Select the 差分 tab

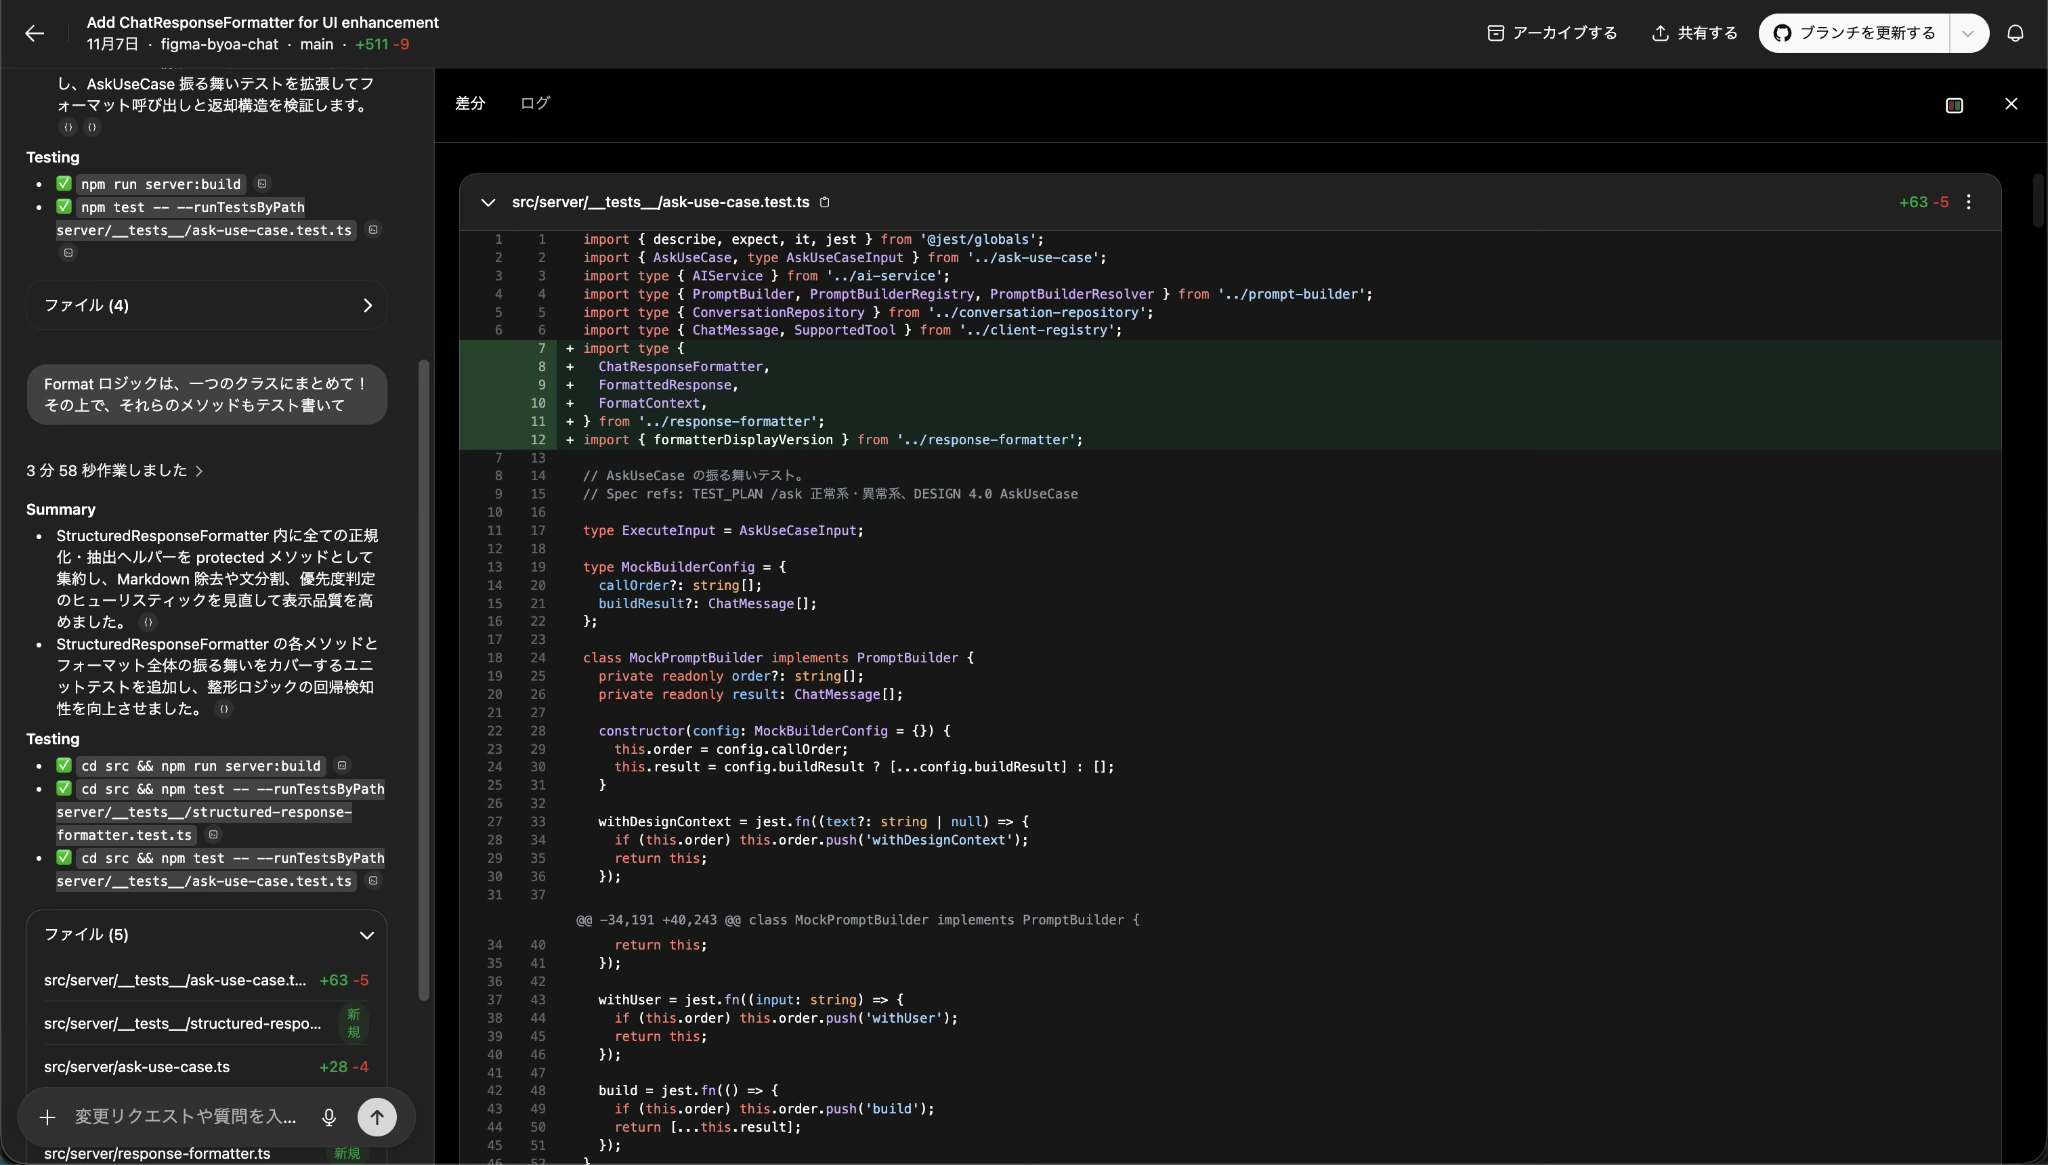point(470,103)
